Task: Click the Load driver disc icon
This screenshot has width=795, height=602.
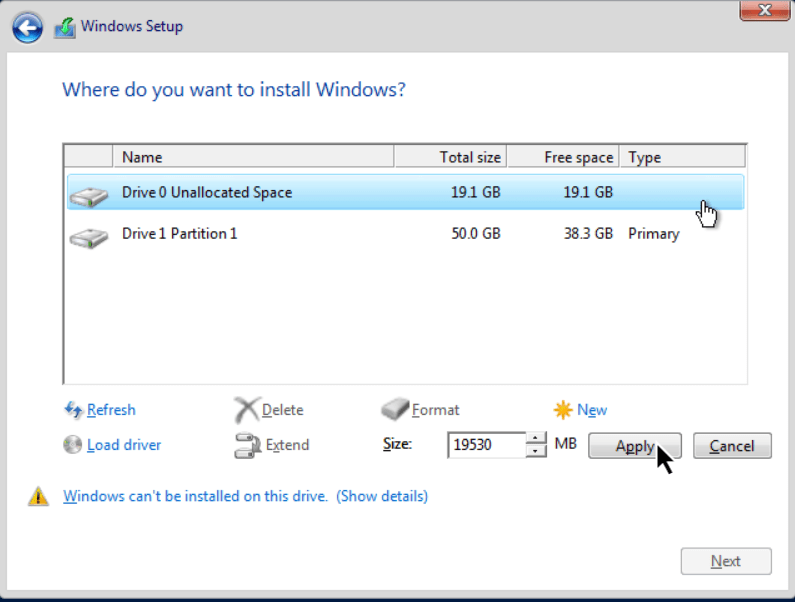Action: 73,444
